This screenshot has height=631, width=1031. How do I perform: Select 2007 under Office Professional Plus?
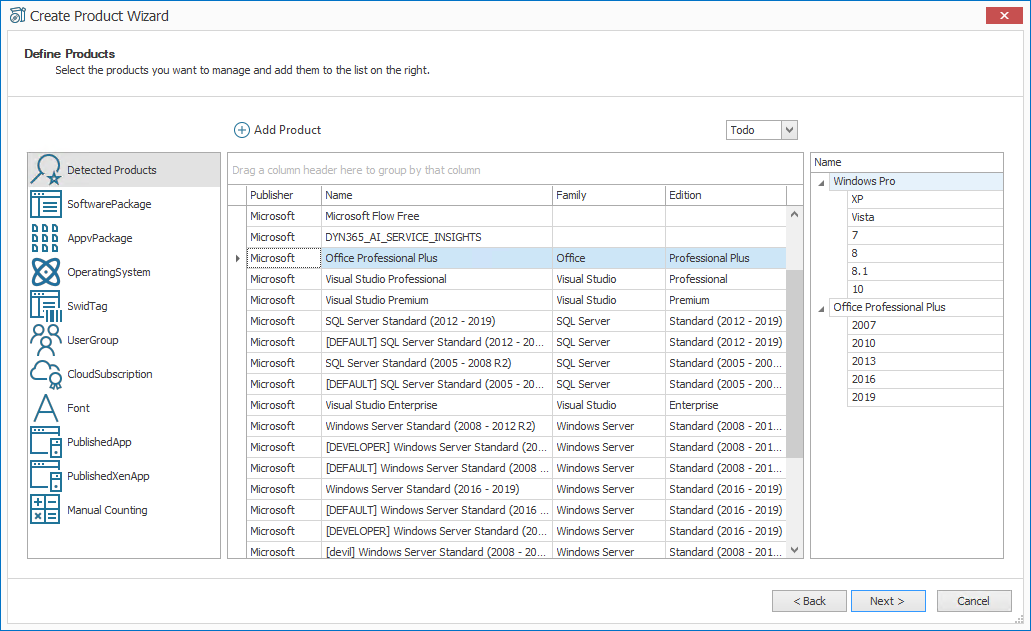click(x=925, y=325)
